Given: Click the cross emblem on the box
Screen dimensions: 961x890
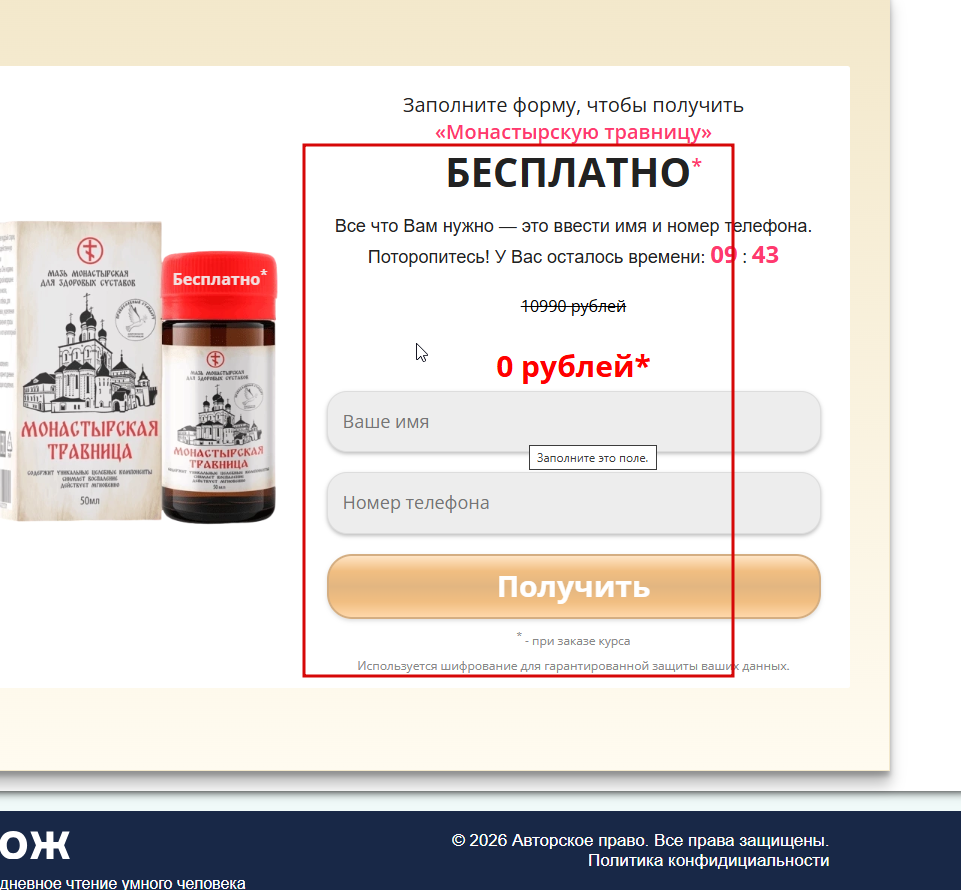Looking at the screenshot, I should click(x=90, y=250).
